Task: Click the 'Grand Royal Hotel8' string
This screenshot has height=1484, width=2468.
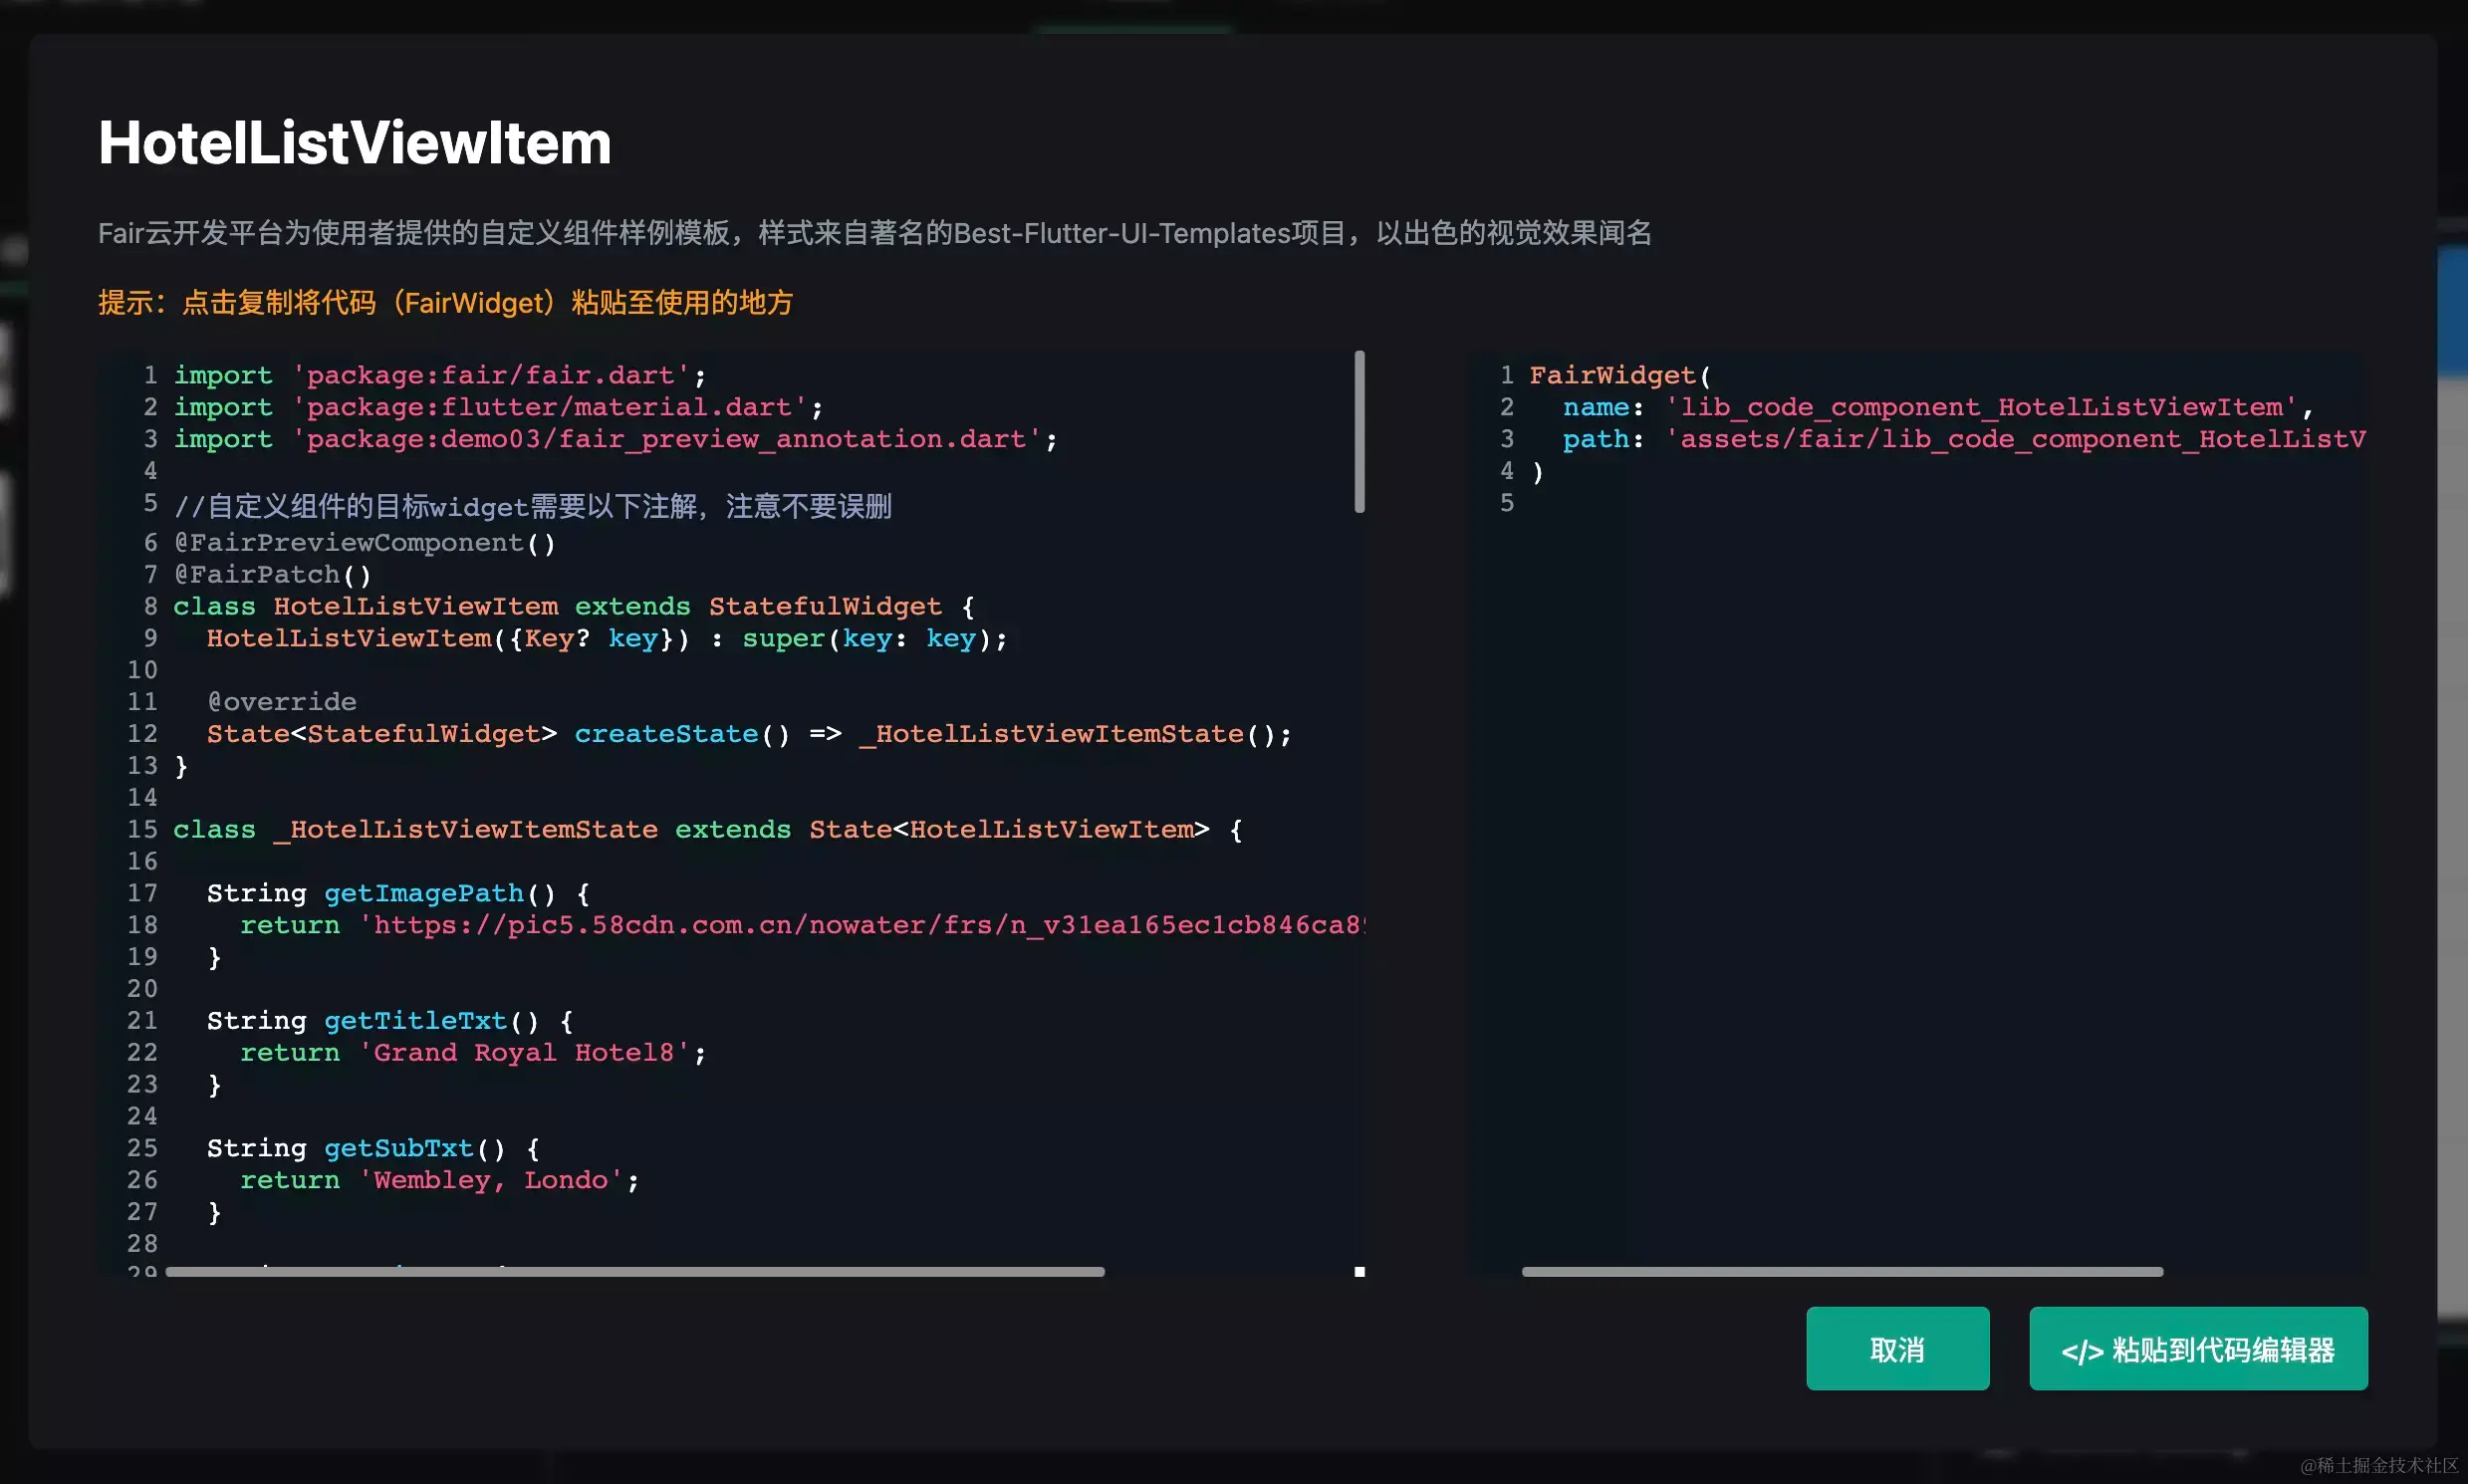Action: tap(525, 1052)
